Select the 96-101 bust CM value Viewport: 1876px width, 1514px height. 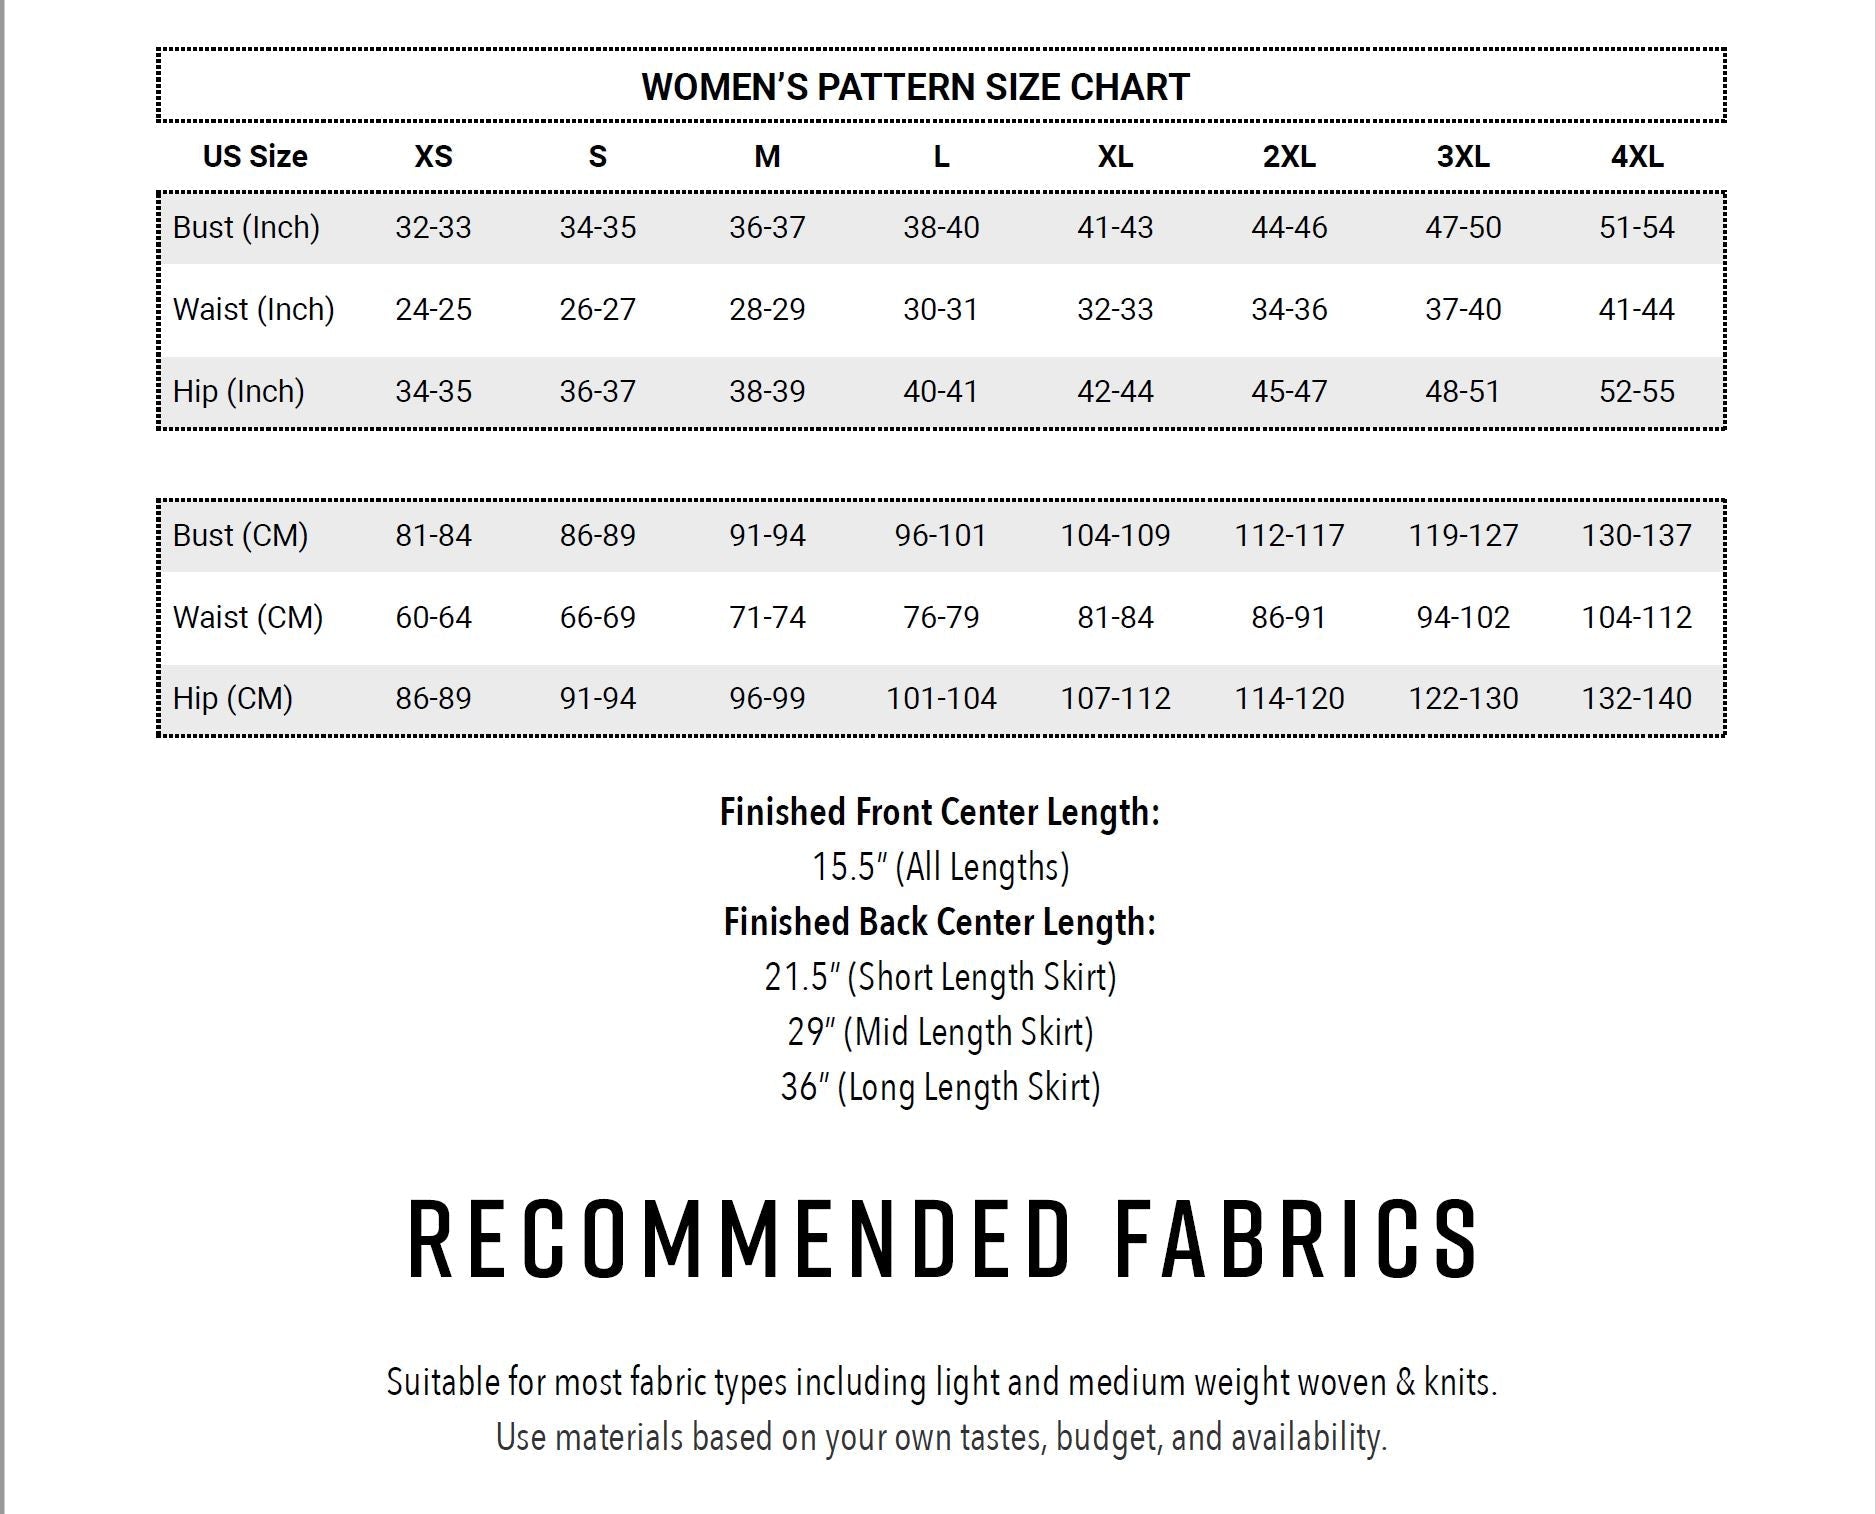941,536
